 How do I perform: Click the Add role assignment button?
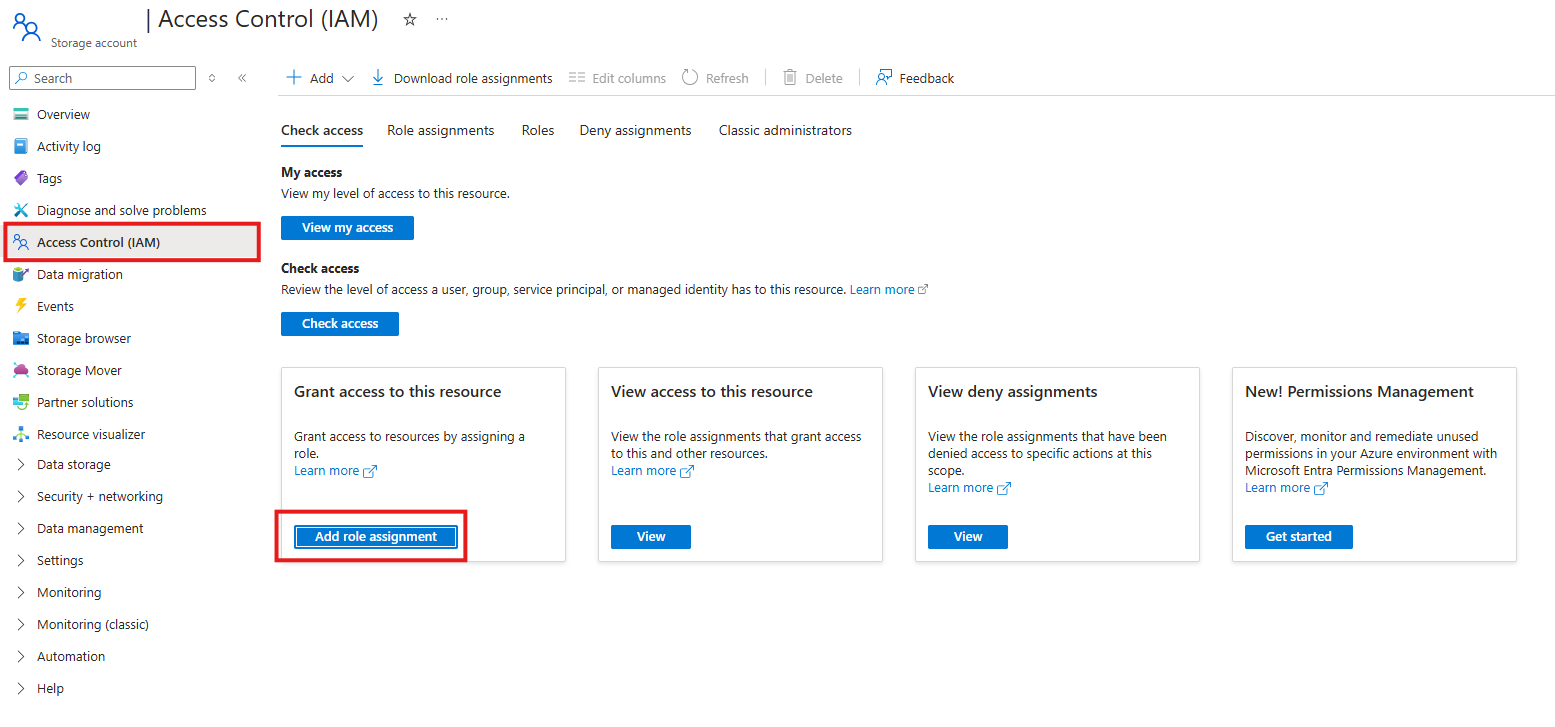tap(376, 537)
